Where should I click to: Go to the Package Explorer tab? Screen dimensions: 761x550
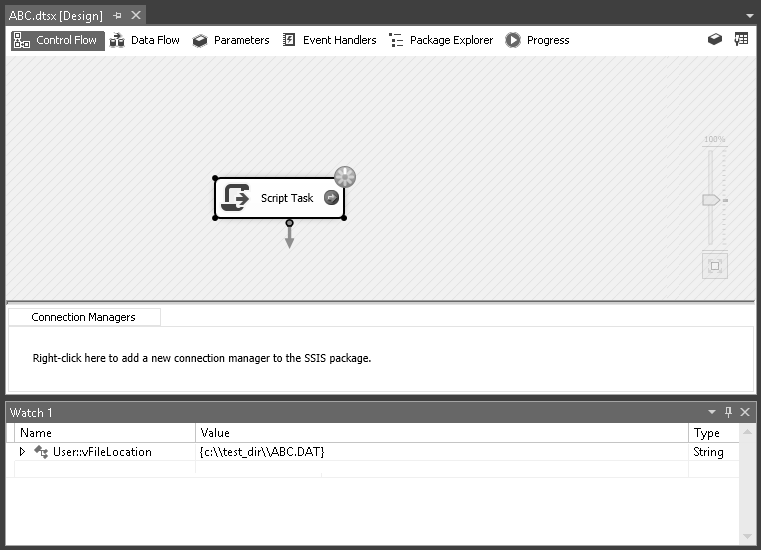coord(441,40)
